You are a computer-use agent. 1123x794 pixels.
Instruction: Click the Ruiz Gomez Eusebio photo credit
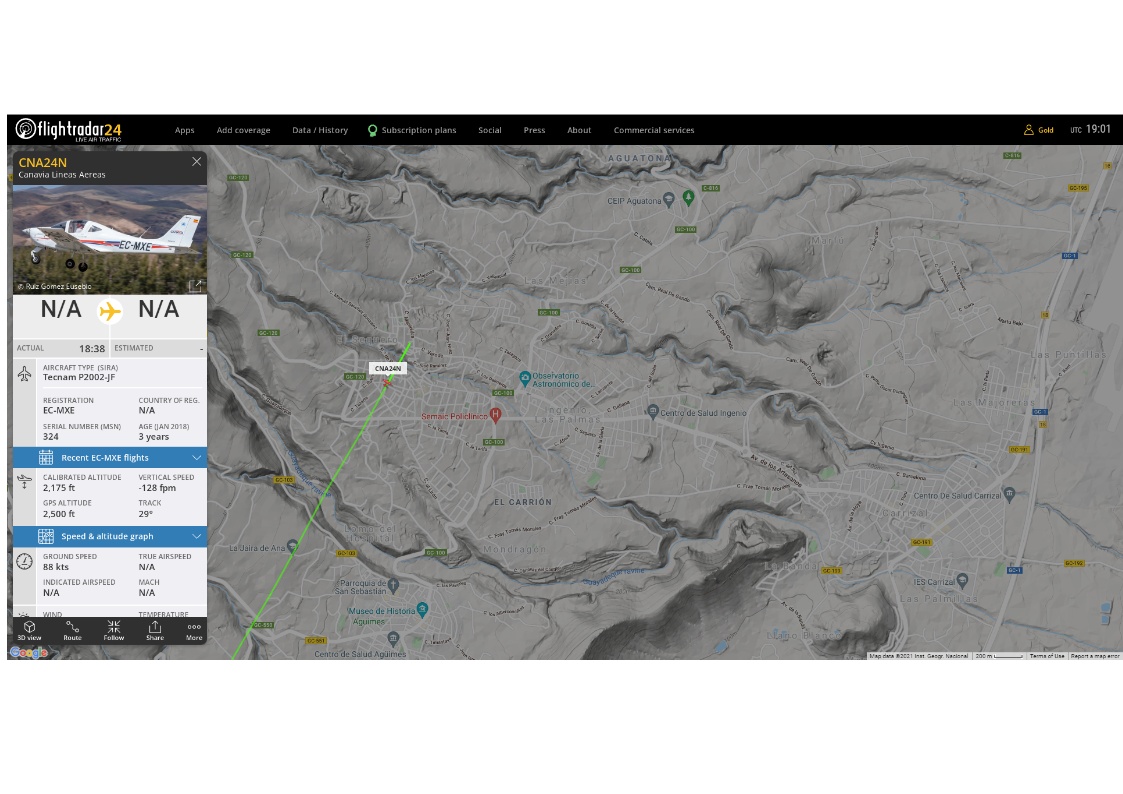pos(55,286)
